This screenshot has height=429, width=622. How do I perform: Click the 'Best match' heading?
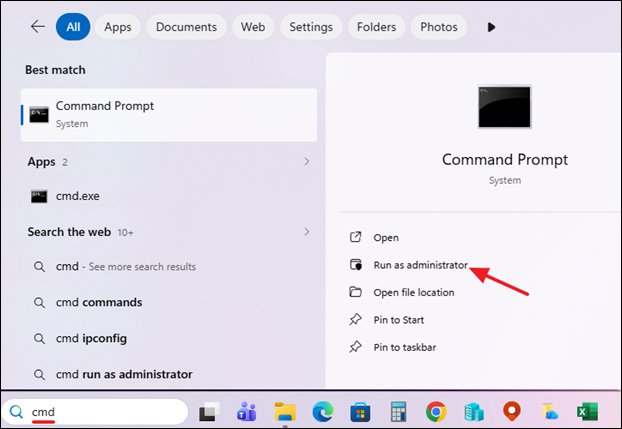click(55, 70)
